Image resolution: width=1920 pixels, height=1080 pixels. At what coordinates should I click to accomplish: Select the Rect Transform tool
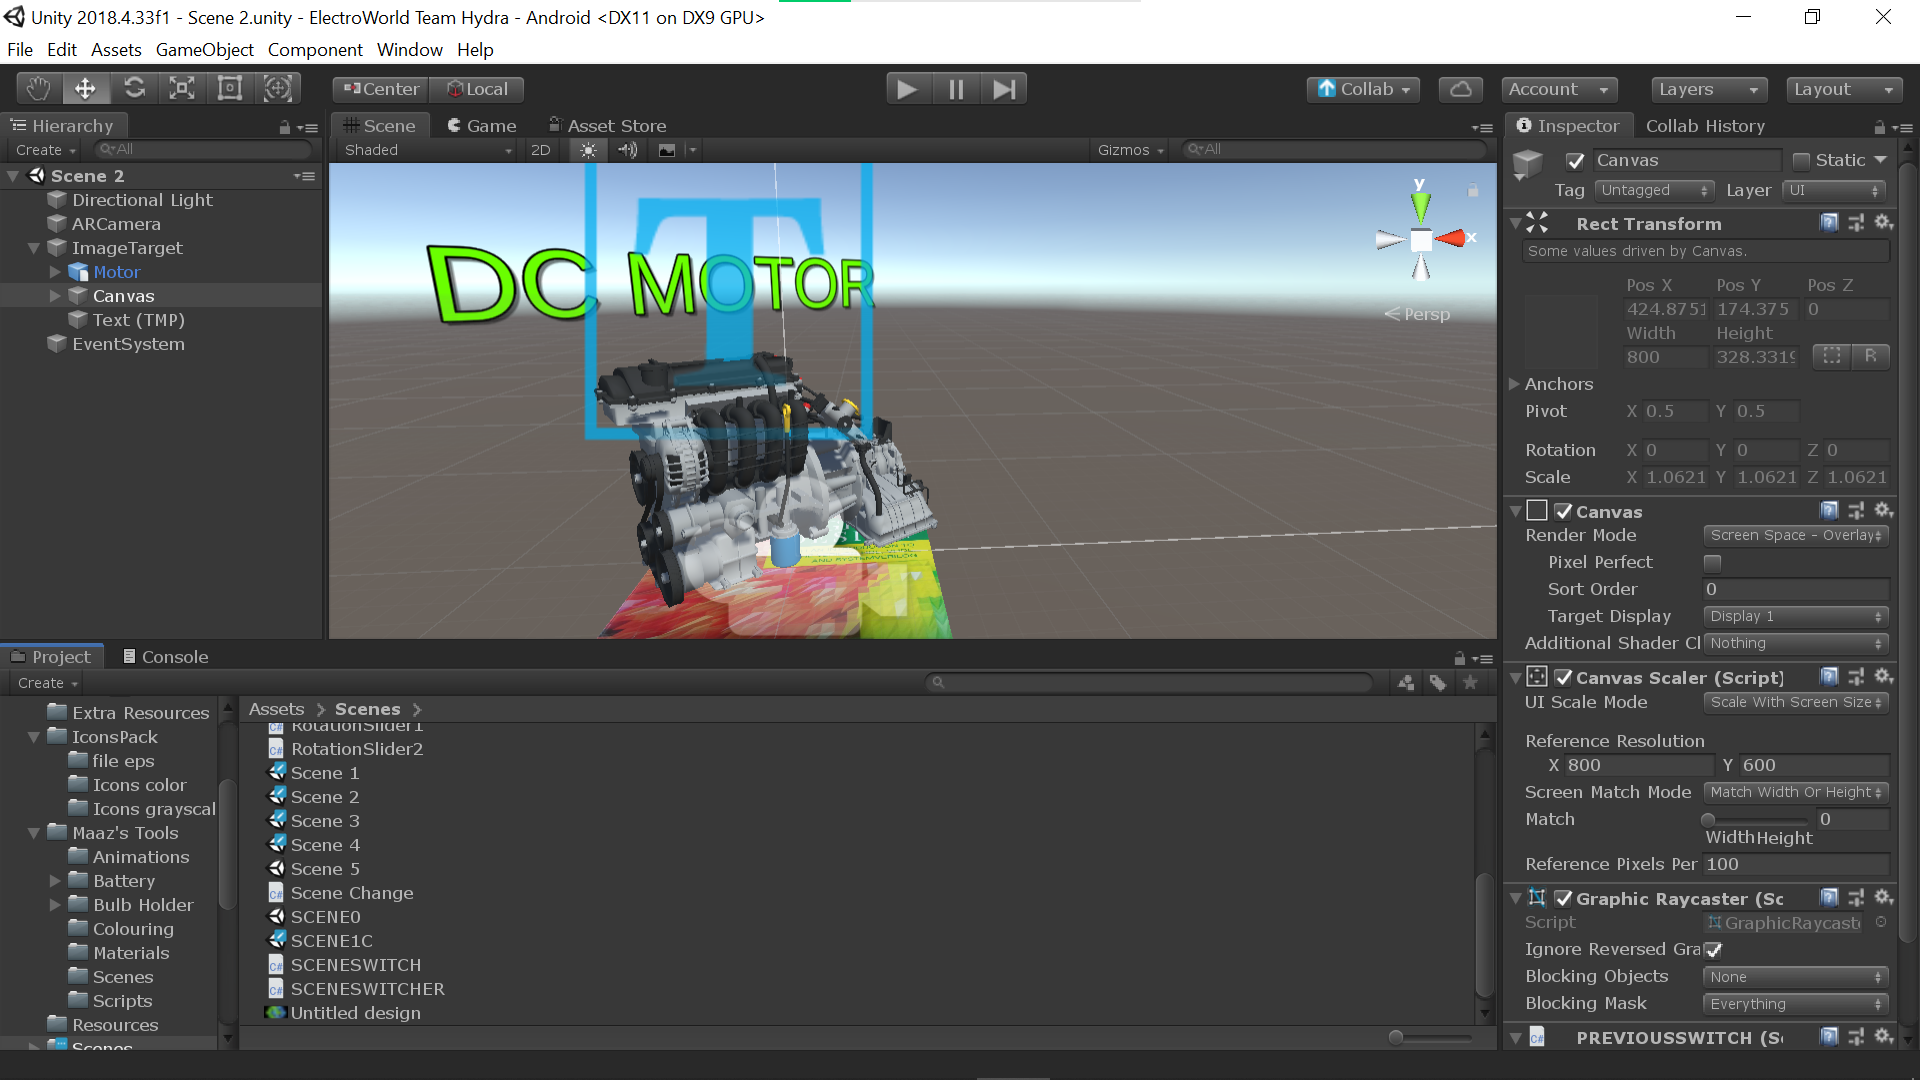coord(230,89)
